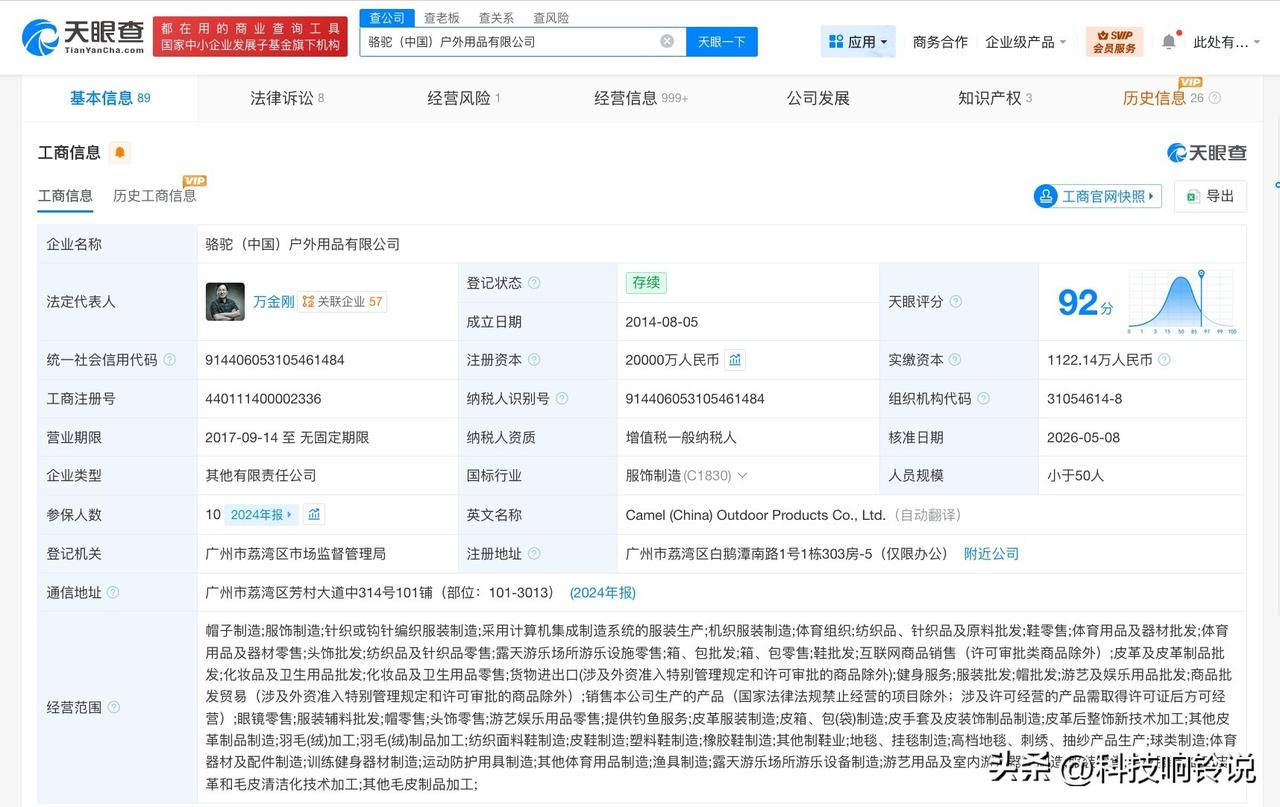This screenshot has height=807, width=1280.
Task: Select the 公司发展 tab
Action: (x=818, y=98)
